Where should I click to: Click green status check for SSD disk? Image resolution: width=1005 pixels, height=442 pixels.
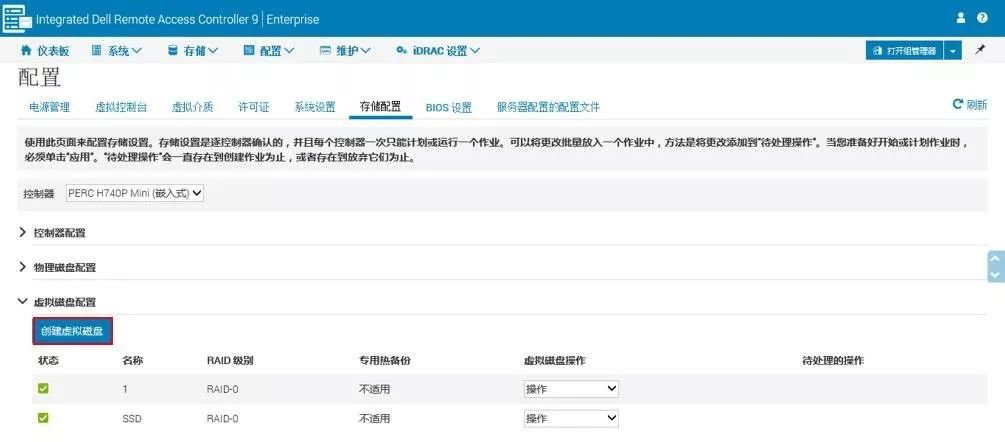pyautogui.click(x=43, y=418)
